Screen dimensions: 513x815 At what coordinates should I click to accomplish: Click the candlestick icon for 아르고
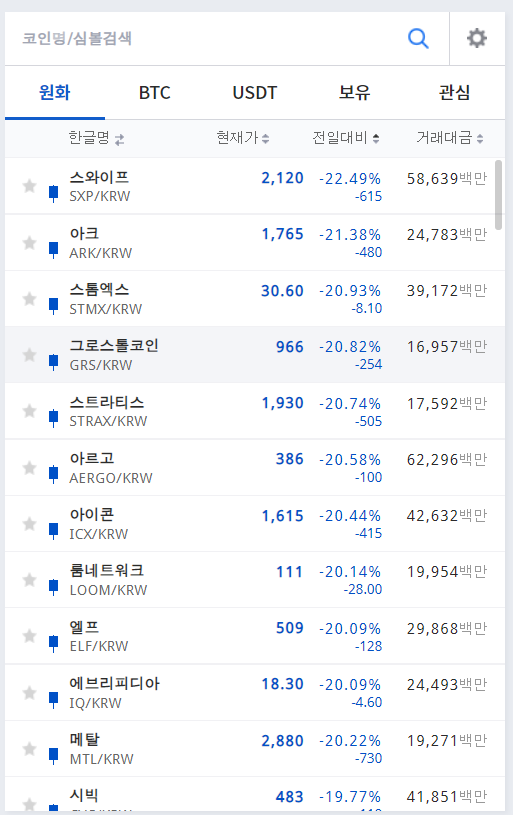click(x=53, y=474)
